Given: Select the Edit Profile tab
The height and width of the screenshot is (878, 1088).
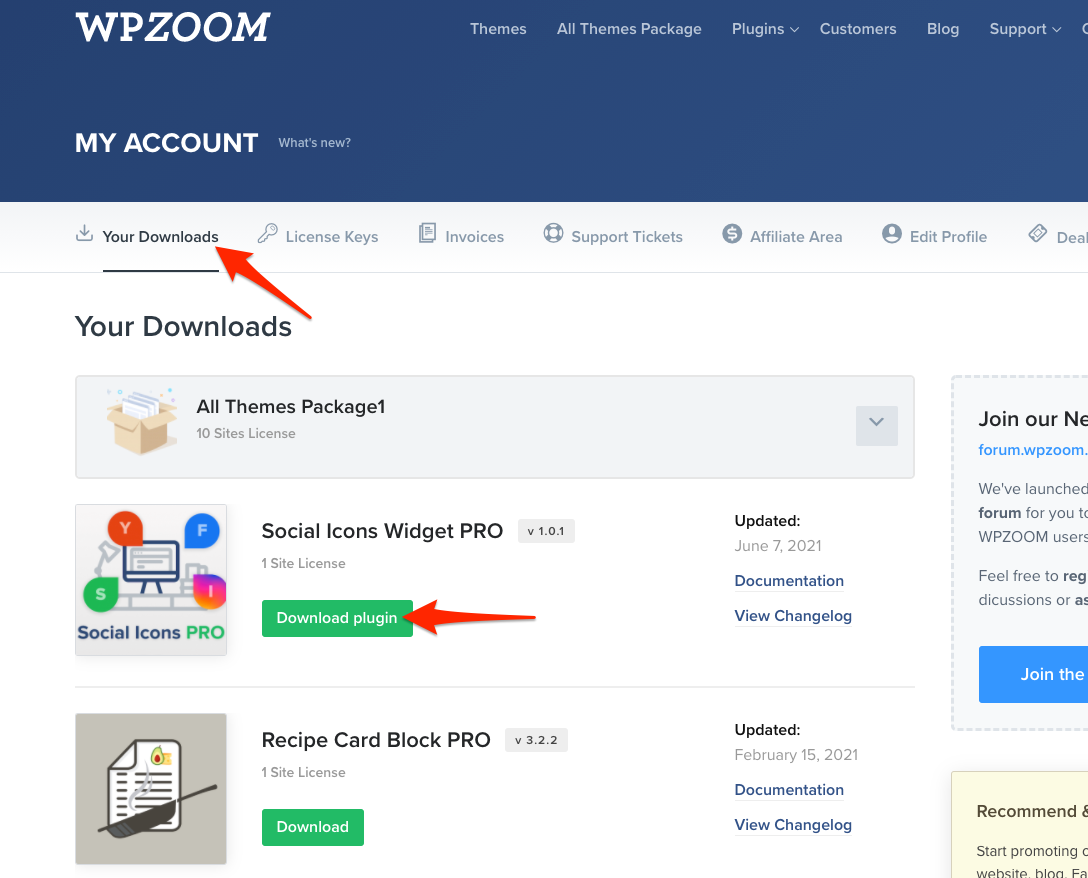Looking at the screenshot, I should click(948, 237).
